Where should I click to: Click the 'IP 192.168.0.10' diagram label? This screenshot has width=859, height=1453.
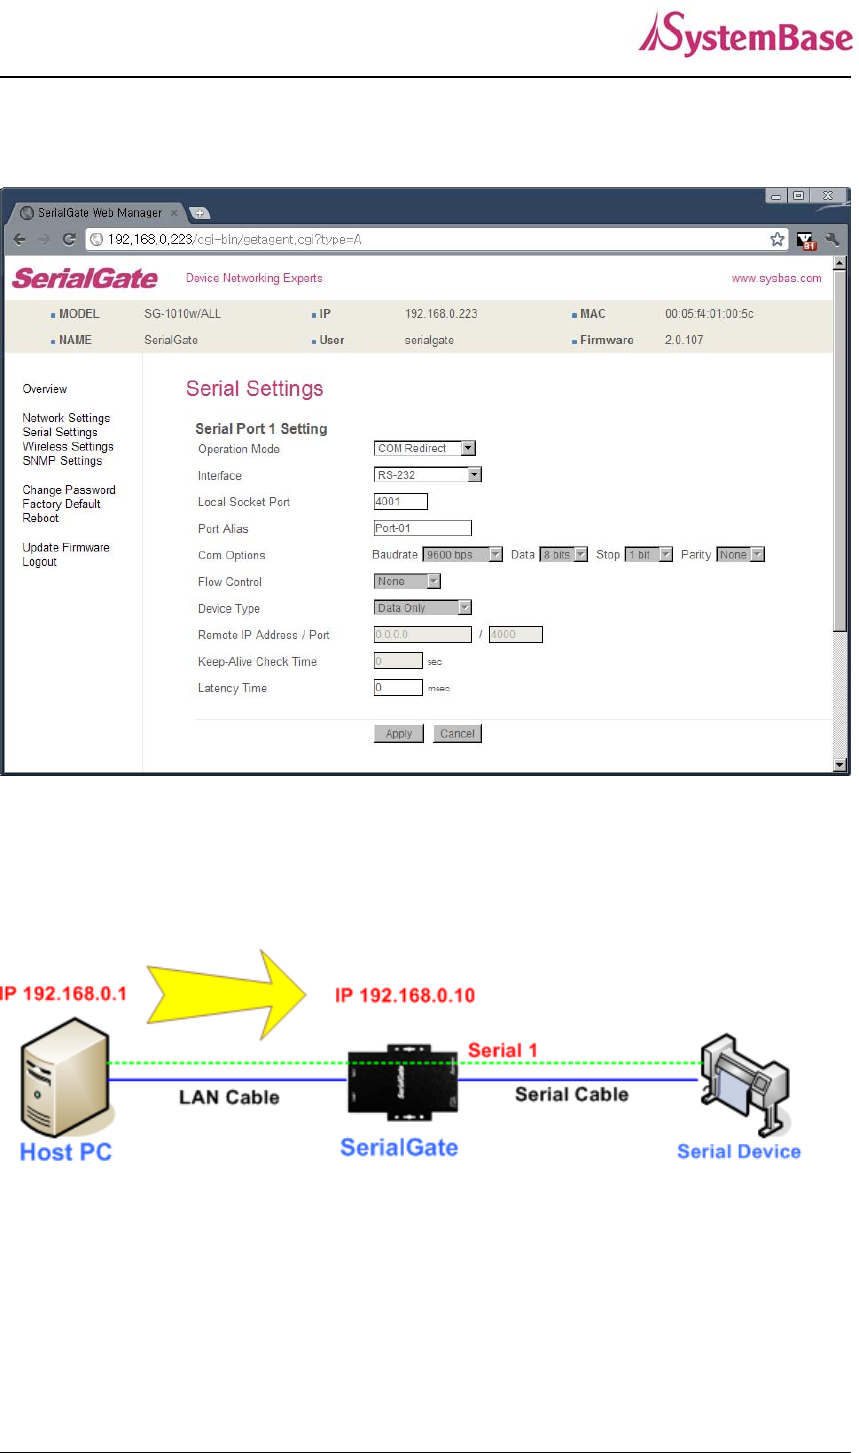405,996
